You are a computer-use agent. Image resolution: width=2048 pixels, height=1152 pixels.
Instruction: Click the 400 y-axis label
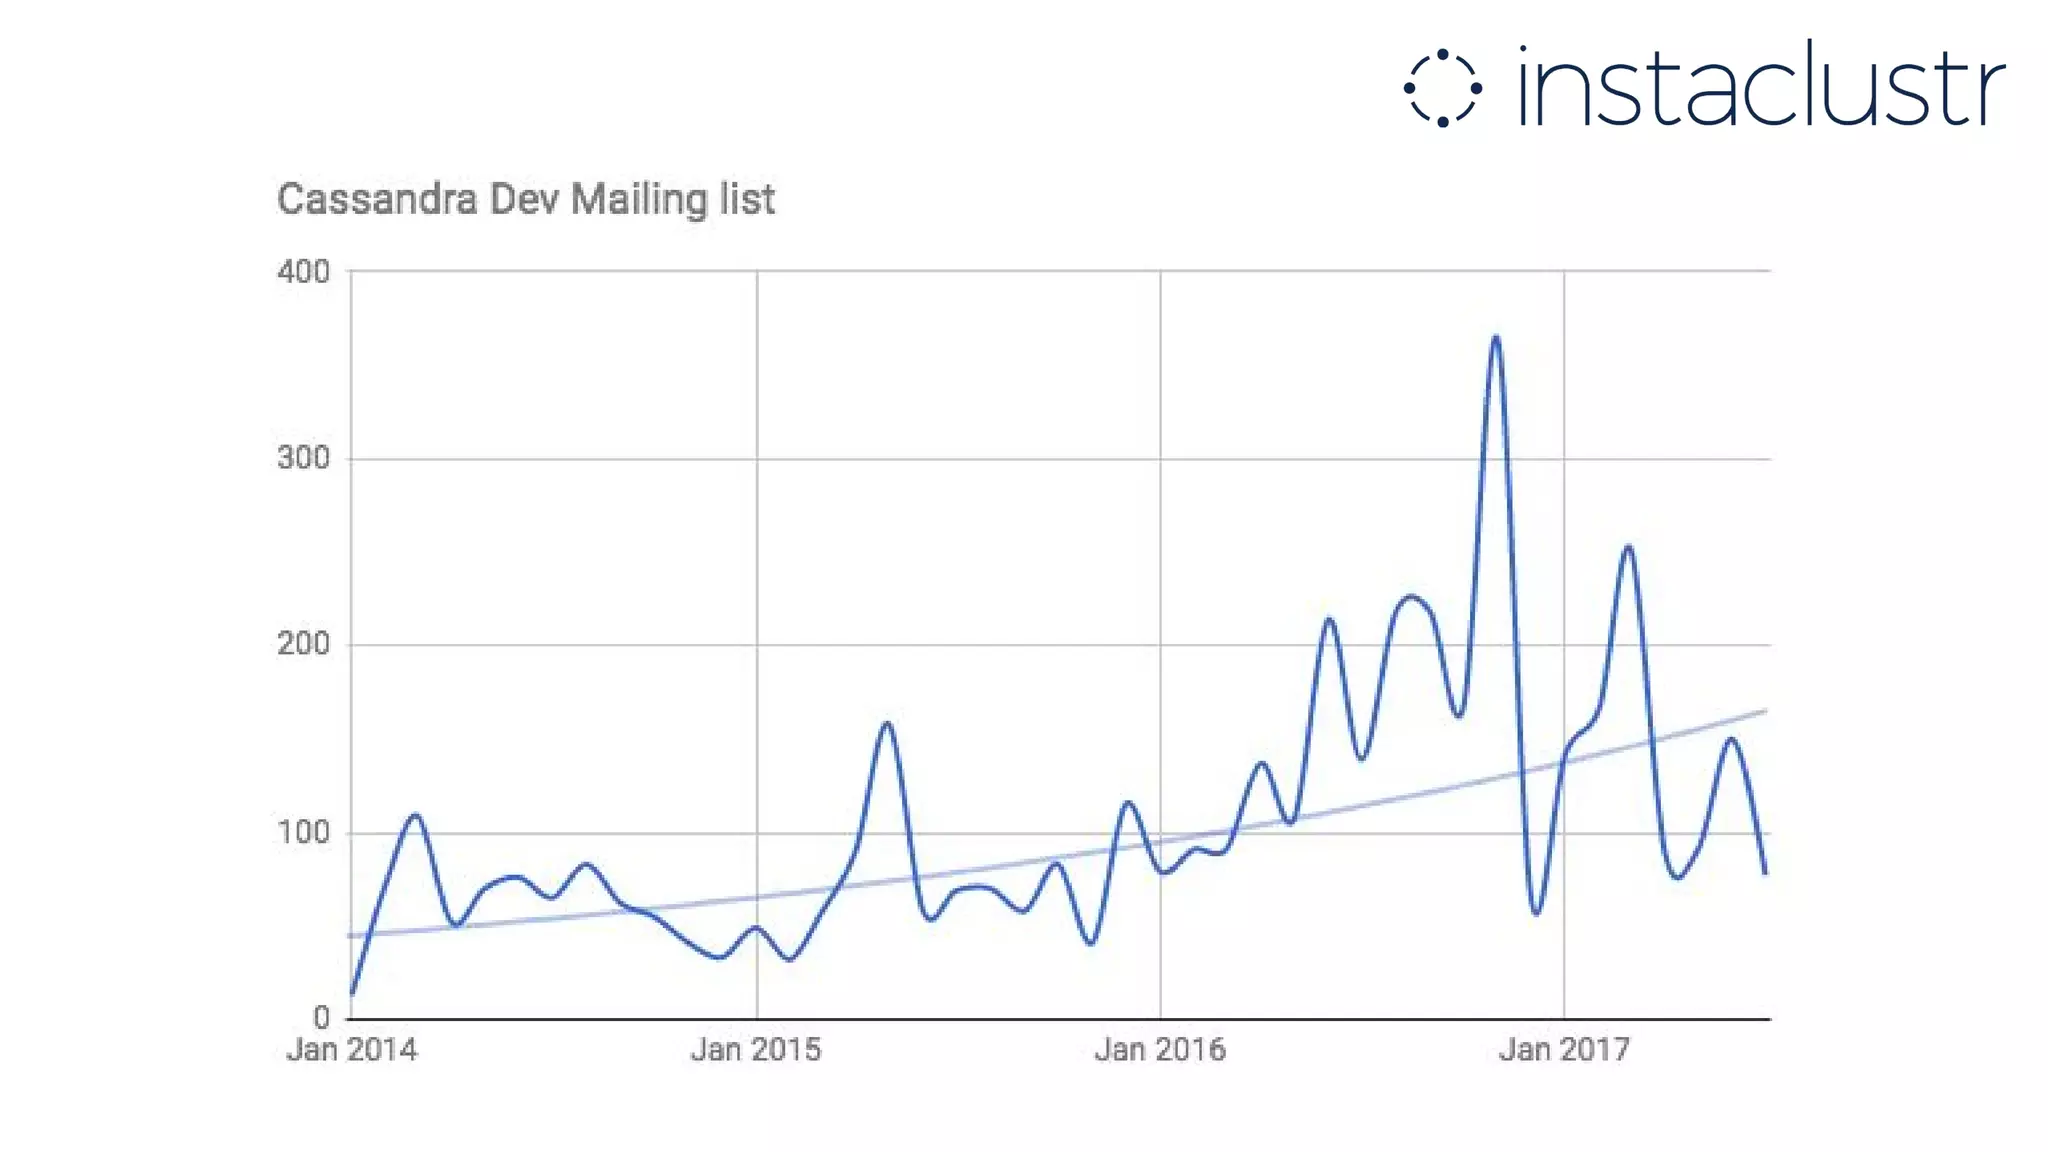pos(303,272)
